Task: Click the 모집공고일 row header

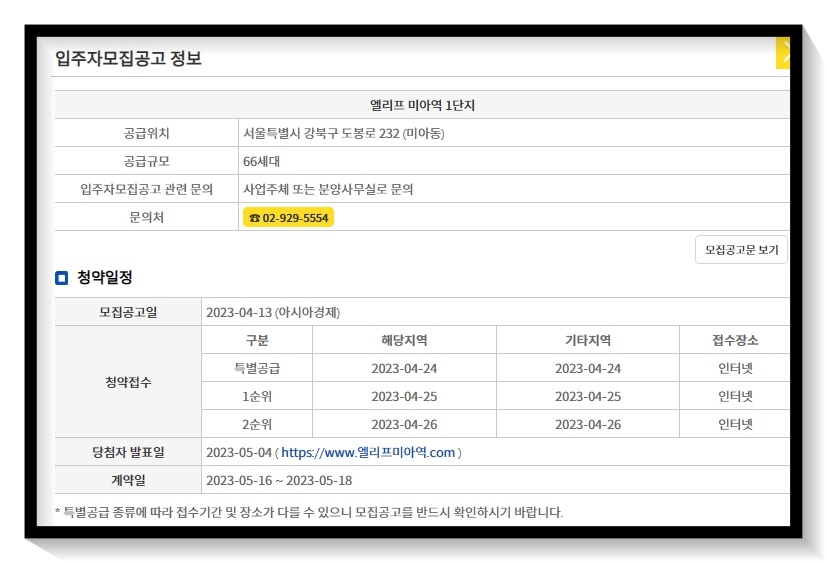Action: pos(128,312)
